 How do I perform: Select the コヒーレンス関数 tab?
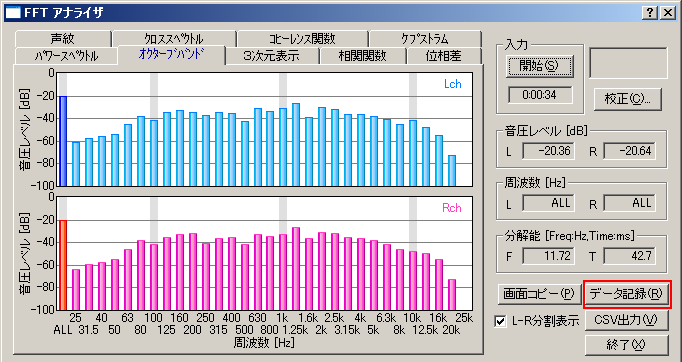point(303,39)
